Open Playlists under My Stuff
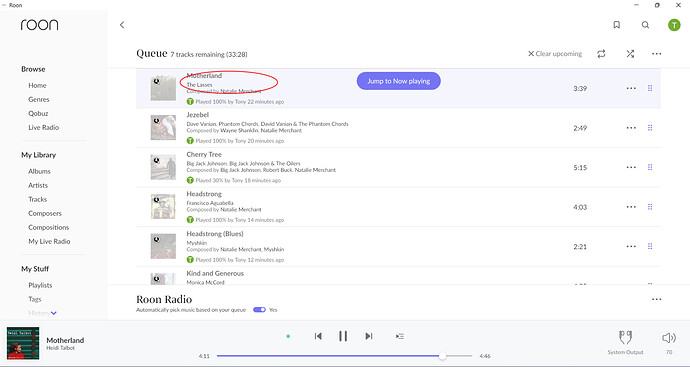690x367 pixels. tap(40, 285)
